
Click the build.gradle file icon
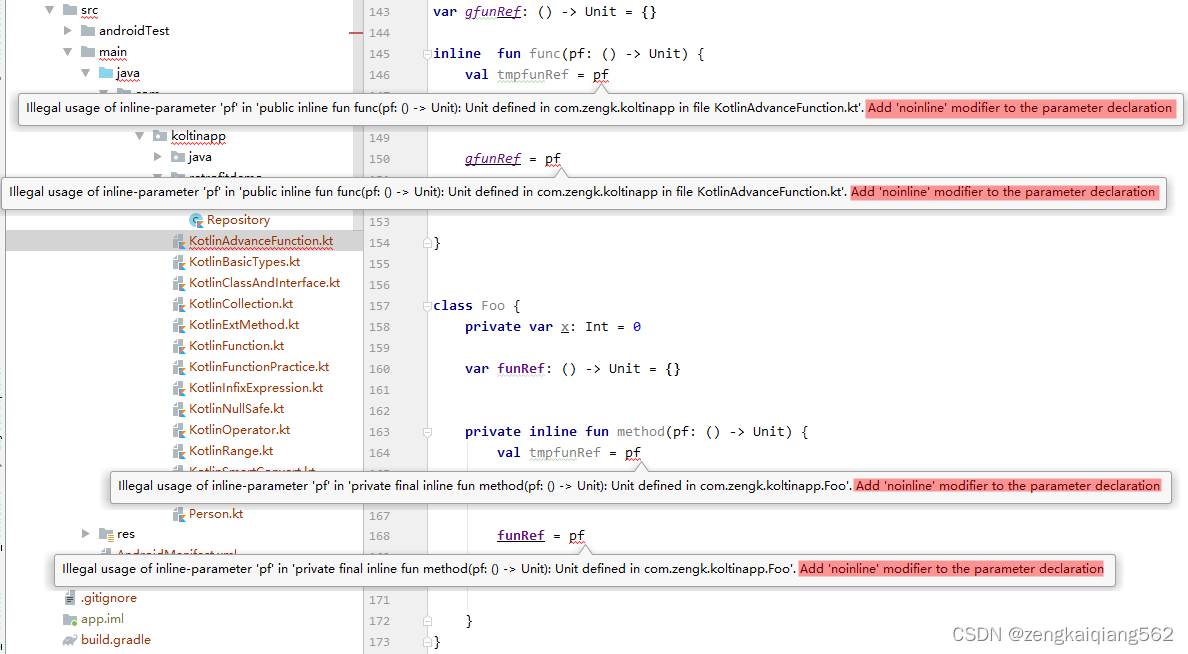coord(70,640)
